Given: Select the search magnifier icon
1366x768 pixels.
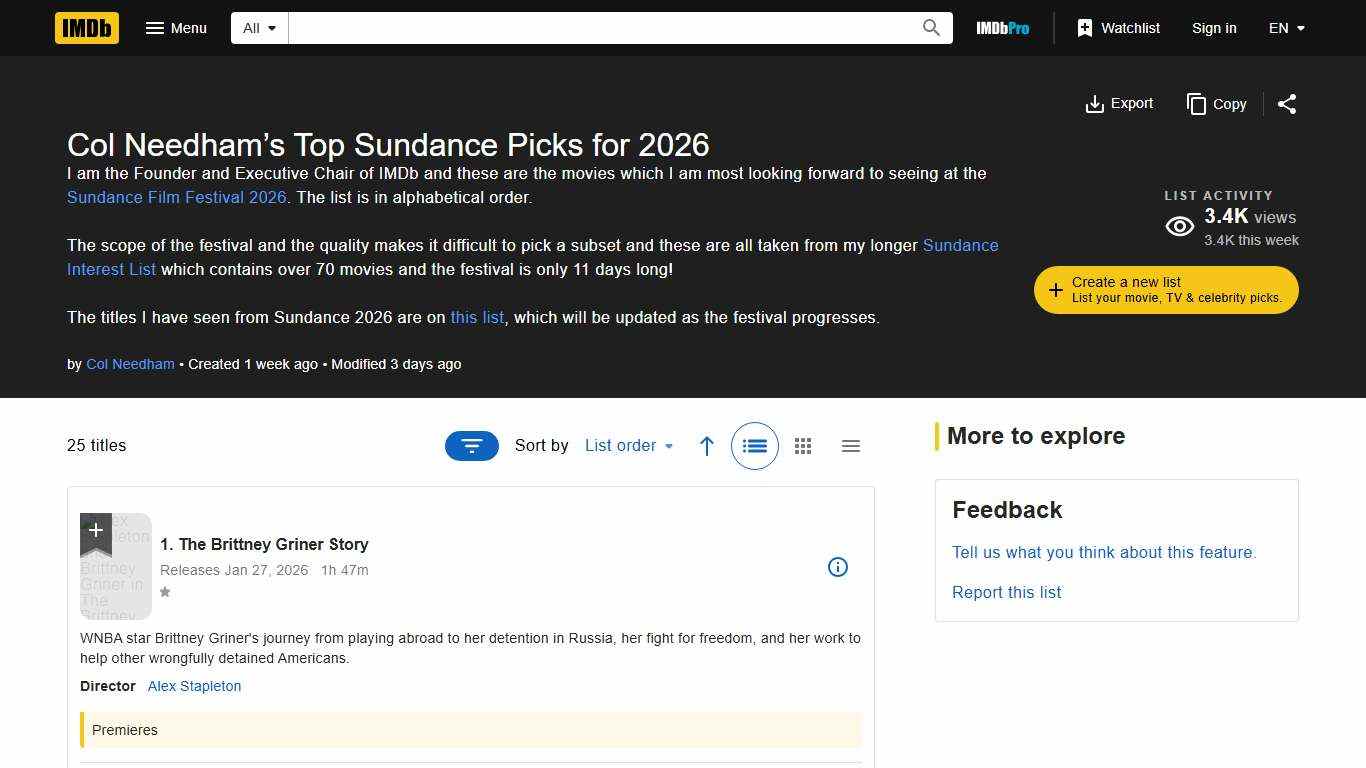Looking at the screenshot, I should (930, 28).
